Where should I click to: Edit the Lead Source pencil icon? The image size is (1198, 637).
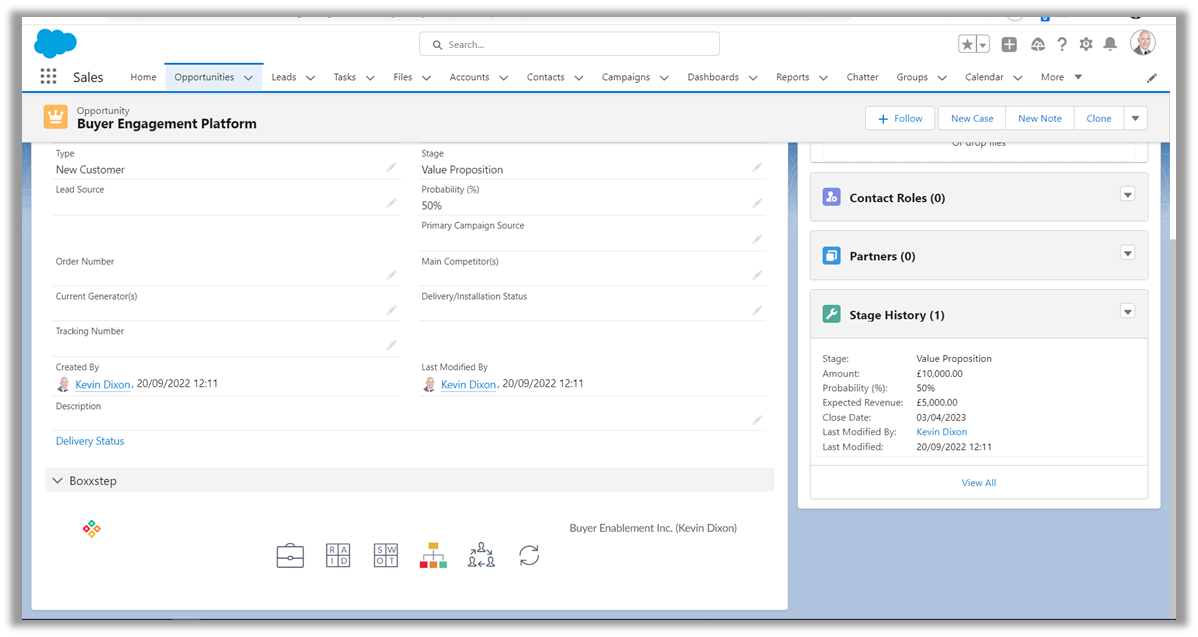coord(391,203)
